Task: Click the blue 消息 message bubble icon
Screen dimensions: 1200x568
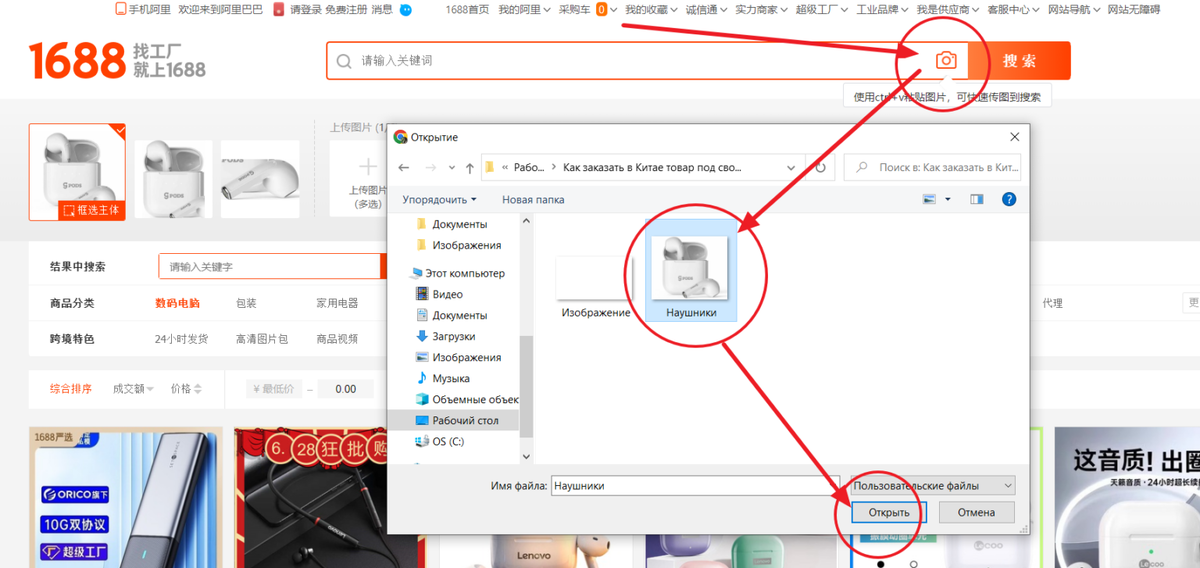Action: click(405, 9)
